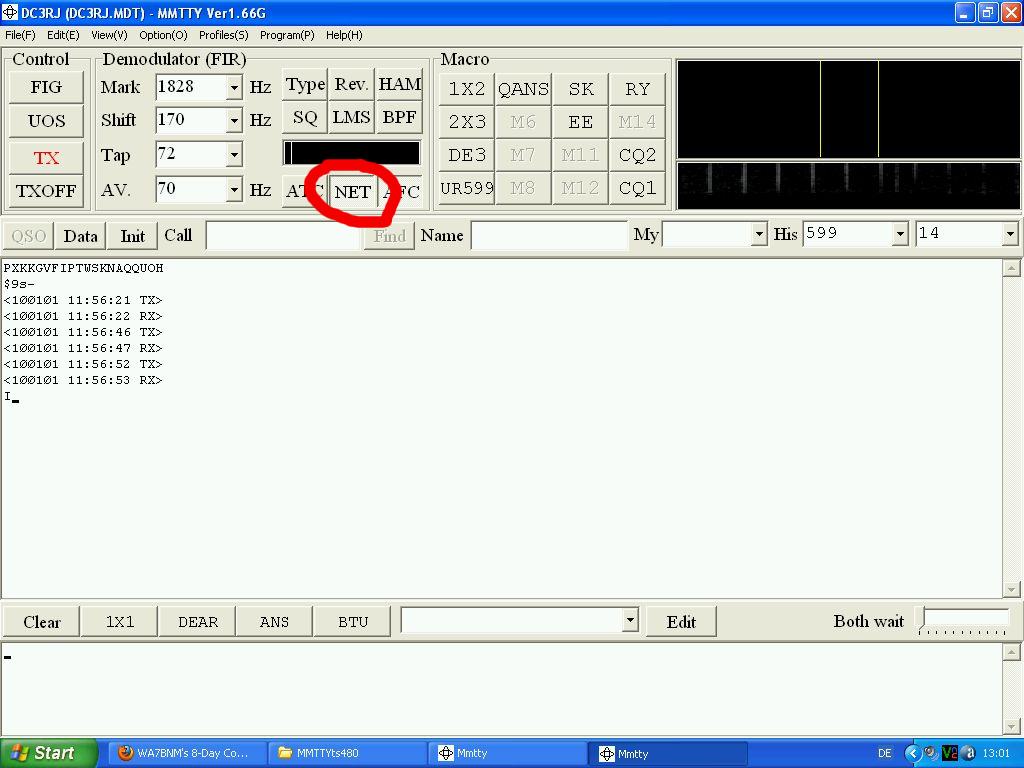The image size is (1024, 768).
Task: Toggle the BPF filter button
Action: click(x=400, y=118)
